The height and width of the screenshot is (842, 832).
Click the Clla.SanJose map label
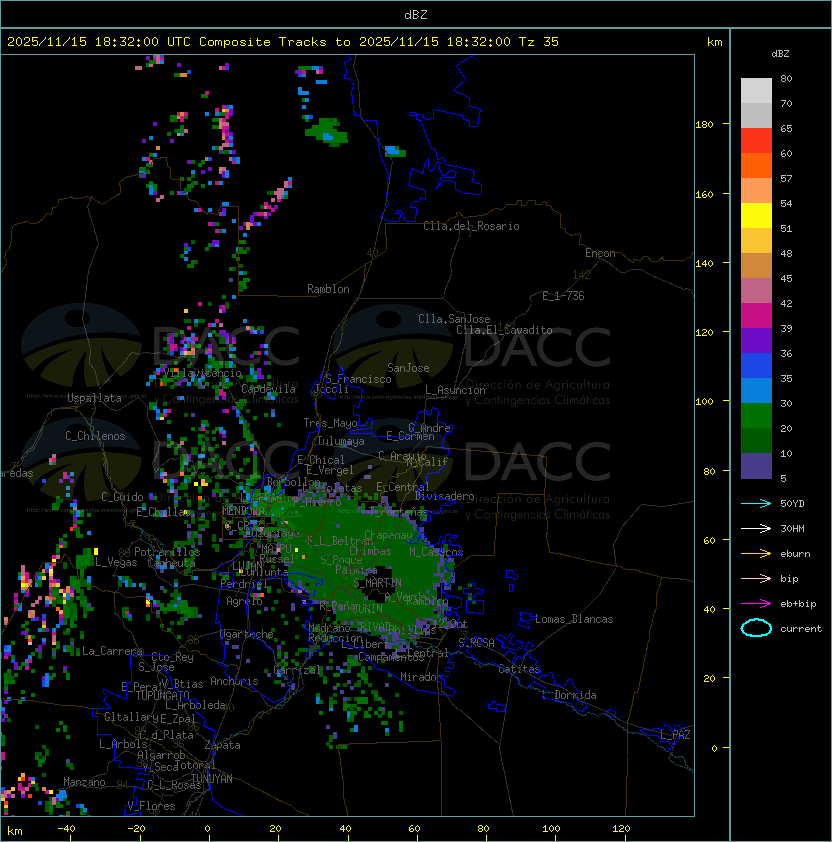[x=454, y=319]
